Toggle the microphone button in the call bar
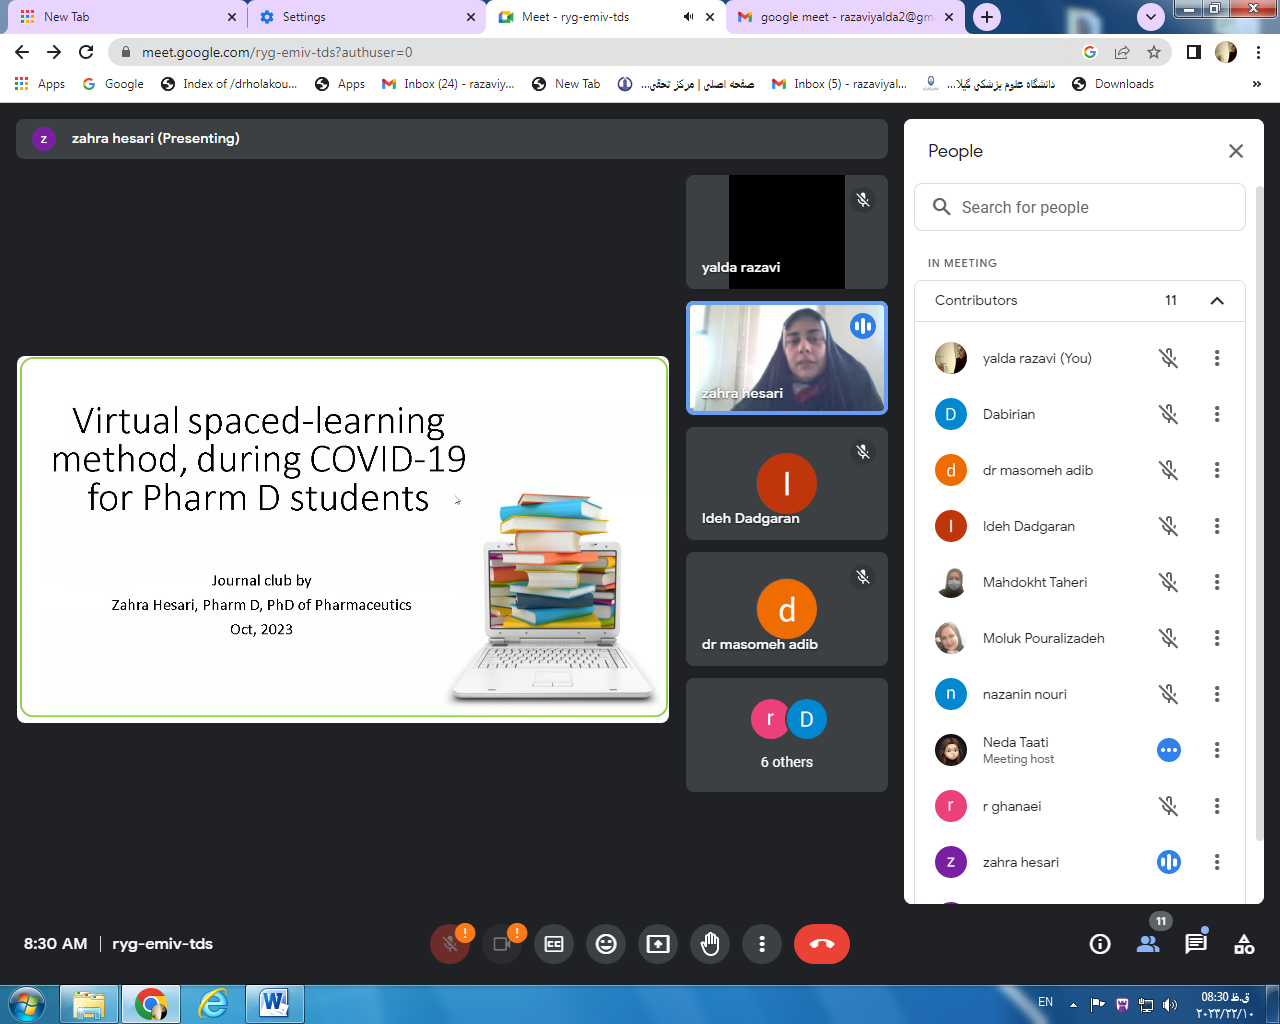The height and width of the screenshot is (1024, 1280). 450,944
